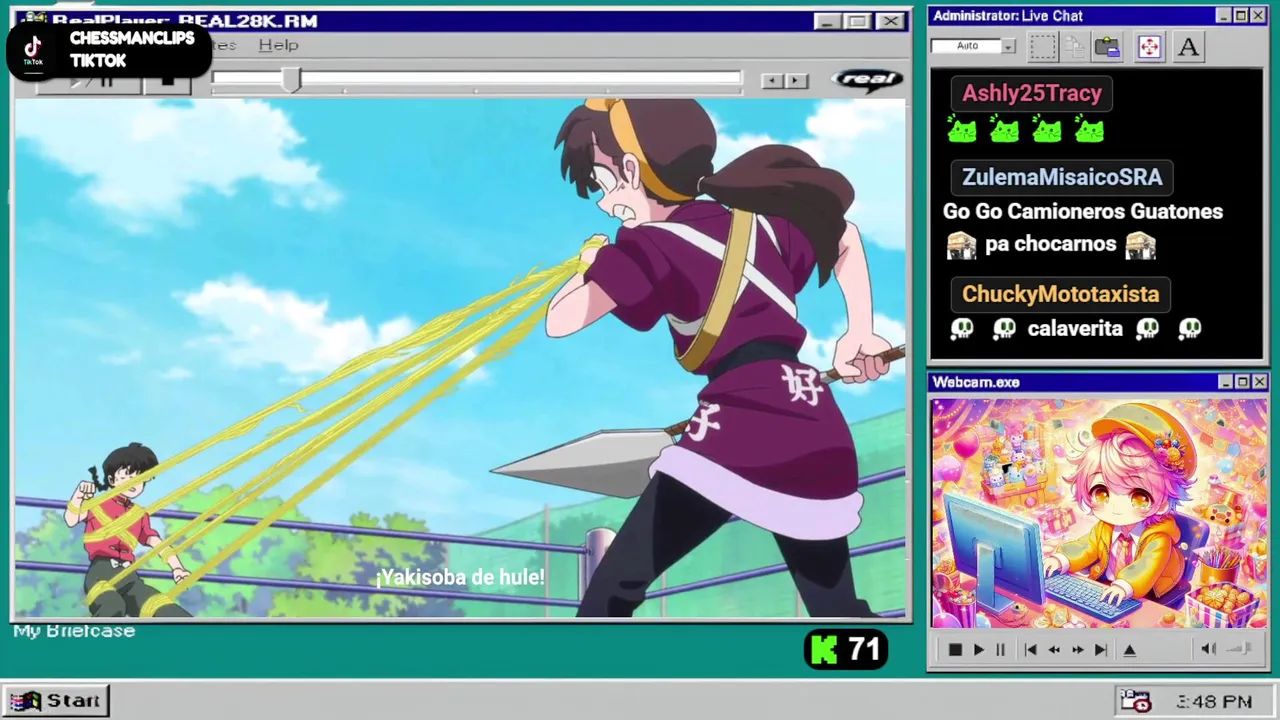Click username ChuckyMototaxista in chat
Viewport: 1280px width, 720px height.
pyautogui.click(x=1060, y=294)
